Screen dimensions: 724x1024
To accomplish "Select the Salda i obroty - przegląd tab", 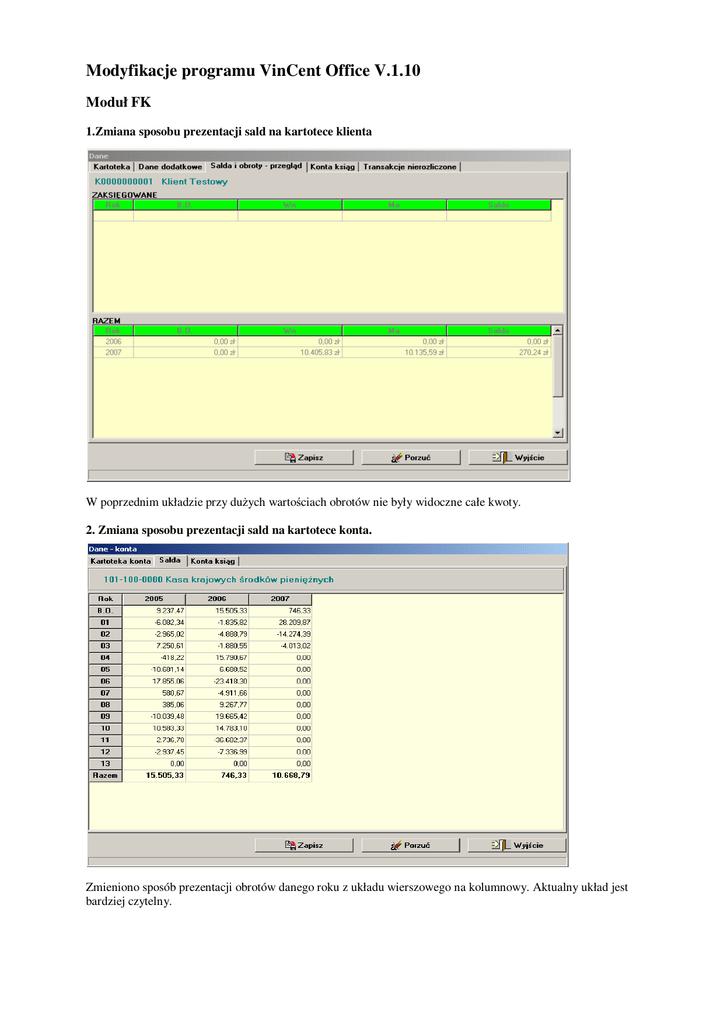I will [x=256, y=166].
